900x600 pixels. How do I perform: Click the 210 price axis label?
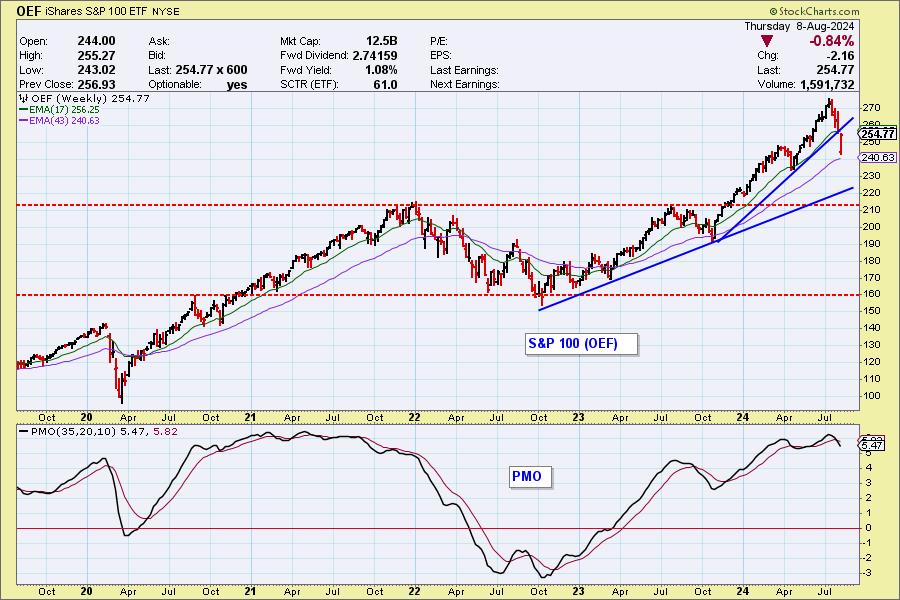tap(871, 210)
